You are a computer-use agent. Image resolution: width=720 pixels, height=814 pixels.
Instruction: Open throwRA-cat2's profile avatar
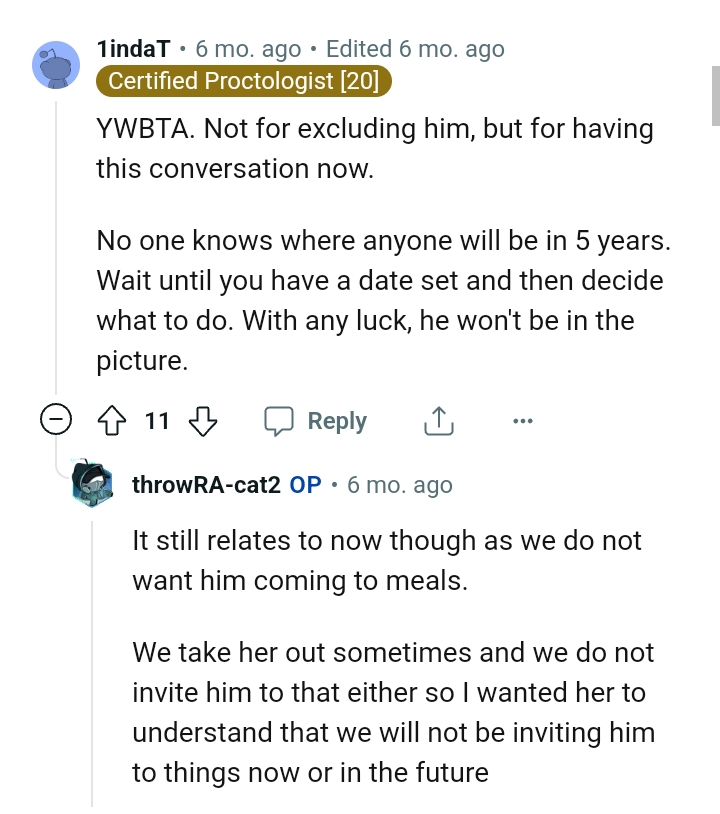click(x=97, y=485)
